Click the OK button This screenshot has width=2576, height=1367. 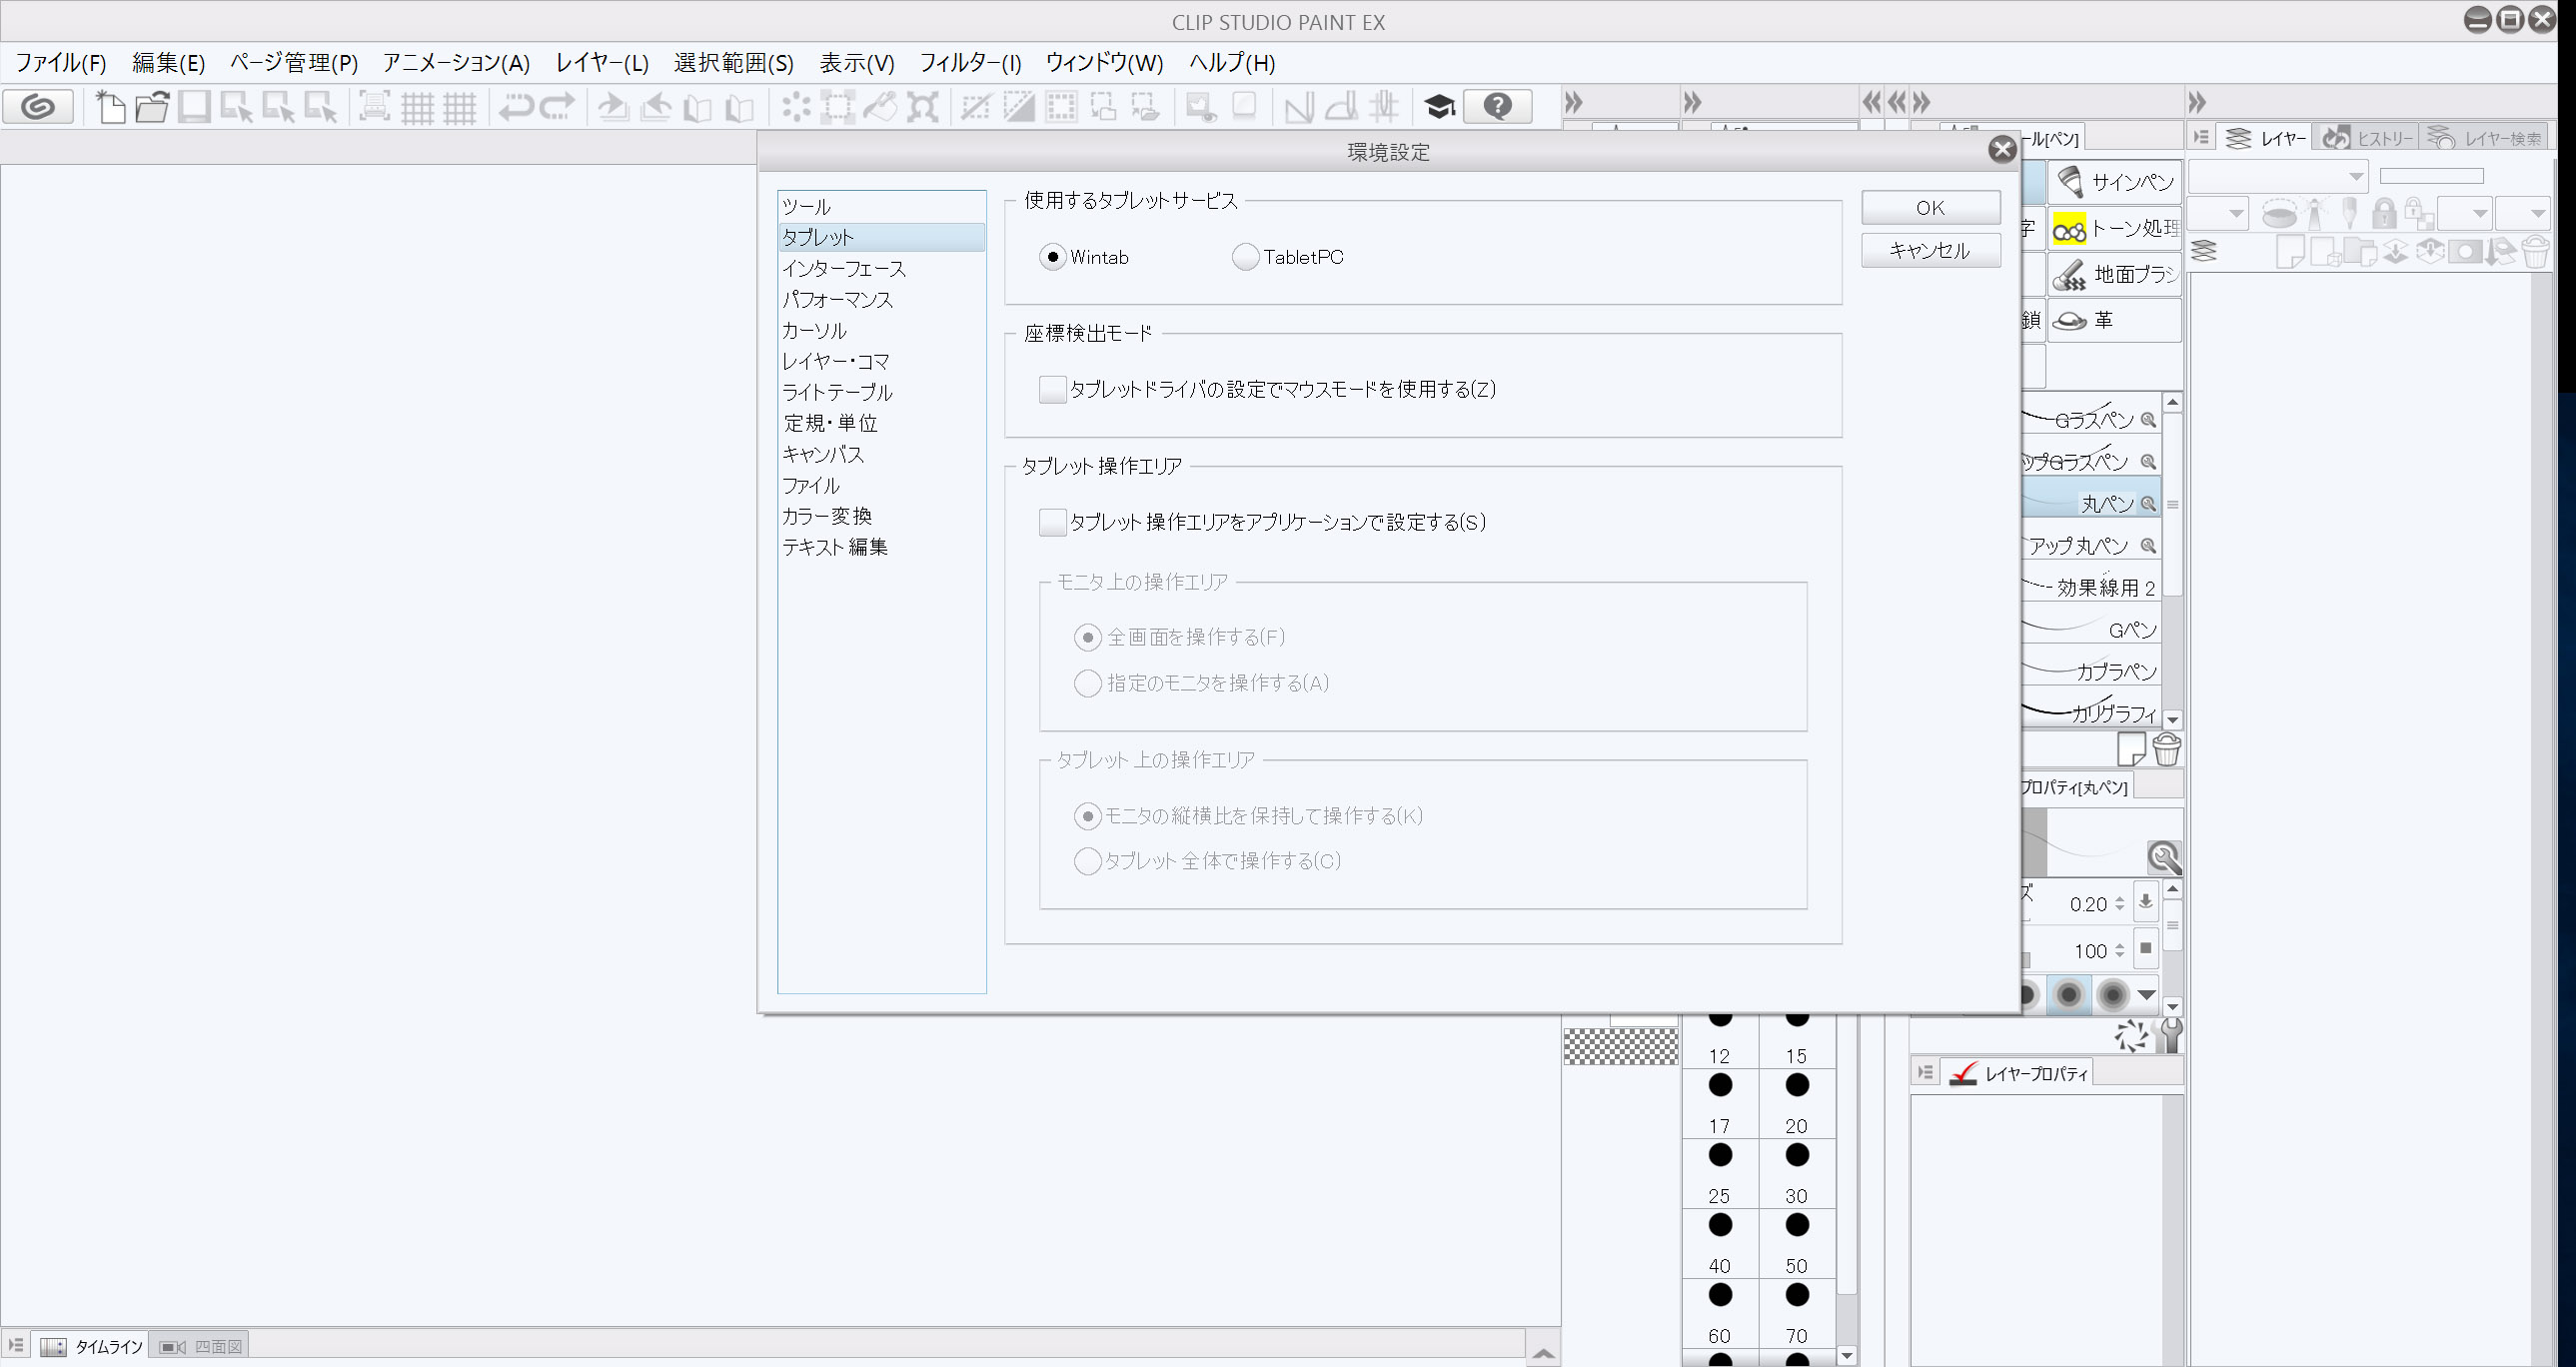(x=1929, y=207)
